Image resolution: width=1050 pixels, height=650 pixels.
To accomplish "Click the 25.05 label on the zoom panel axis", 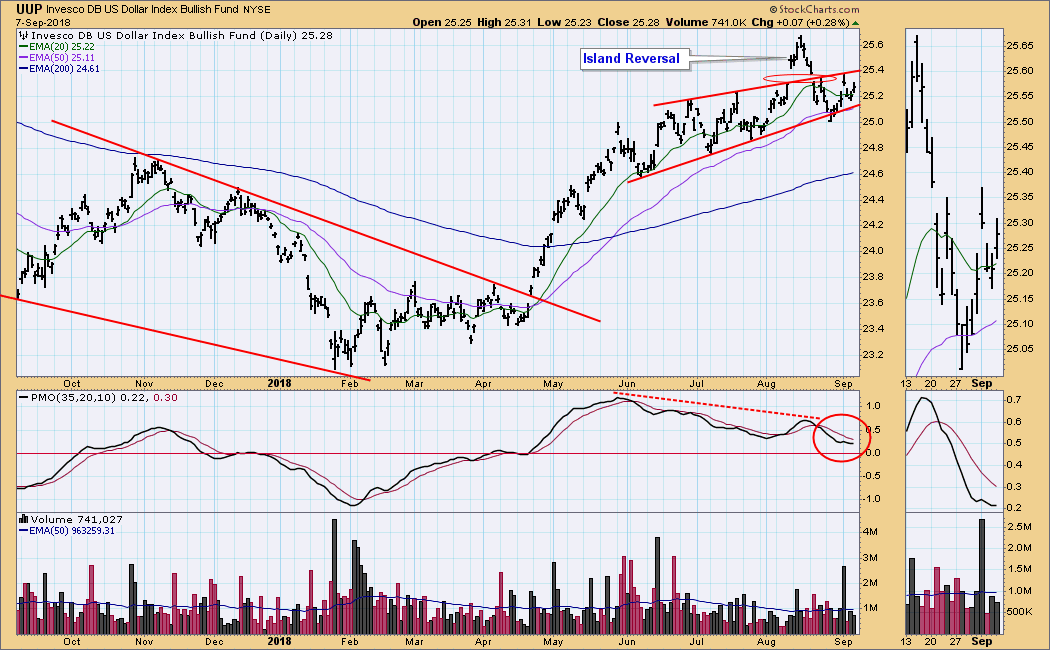I will pos(1020,349).
